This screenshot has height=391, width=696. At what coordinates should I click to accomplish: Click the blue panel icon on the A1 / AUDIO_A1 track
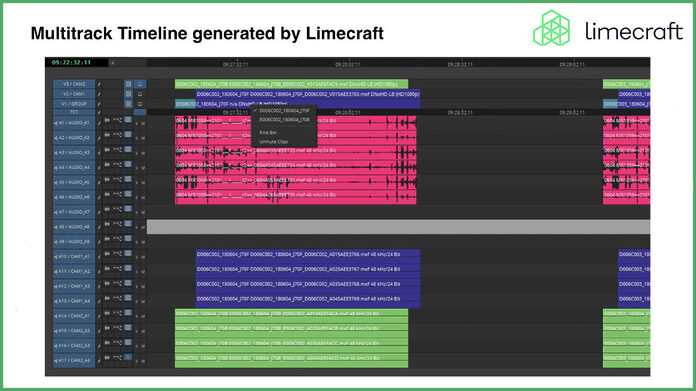(128, 120)
